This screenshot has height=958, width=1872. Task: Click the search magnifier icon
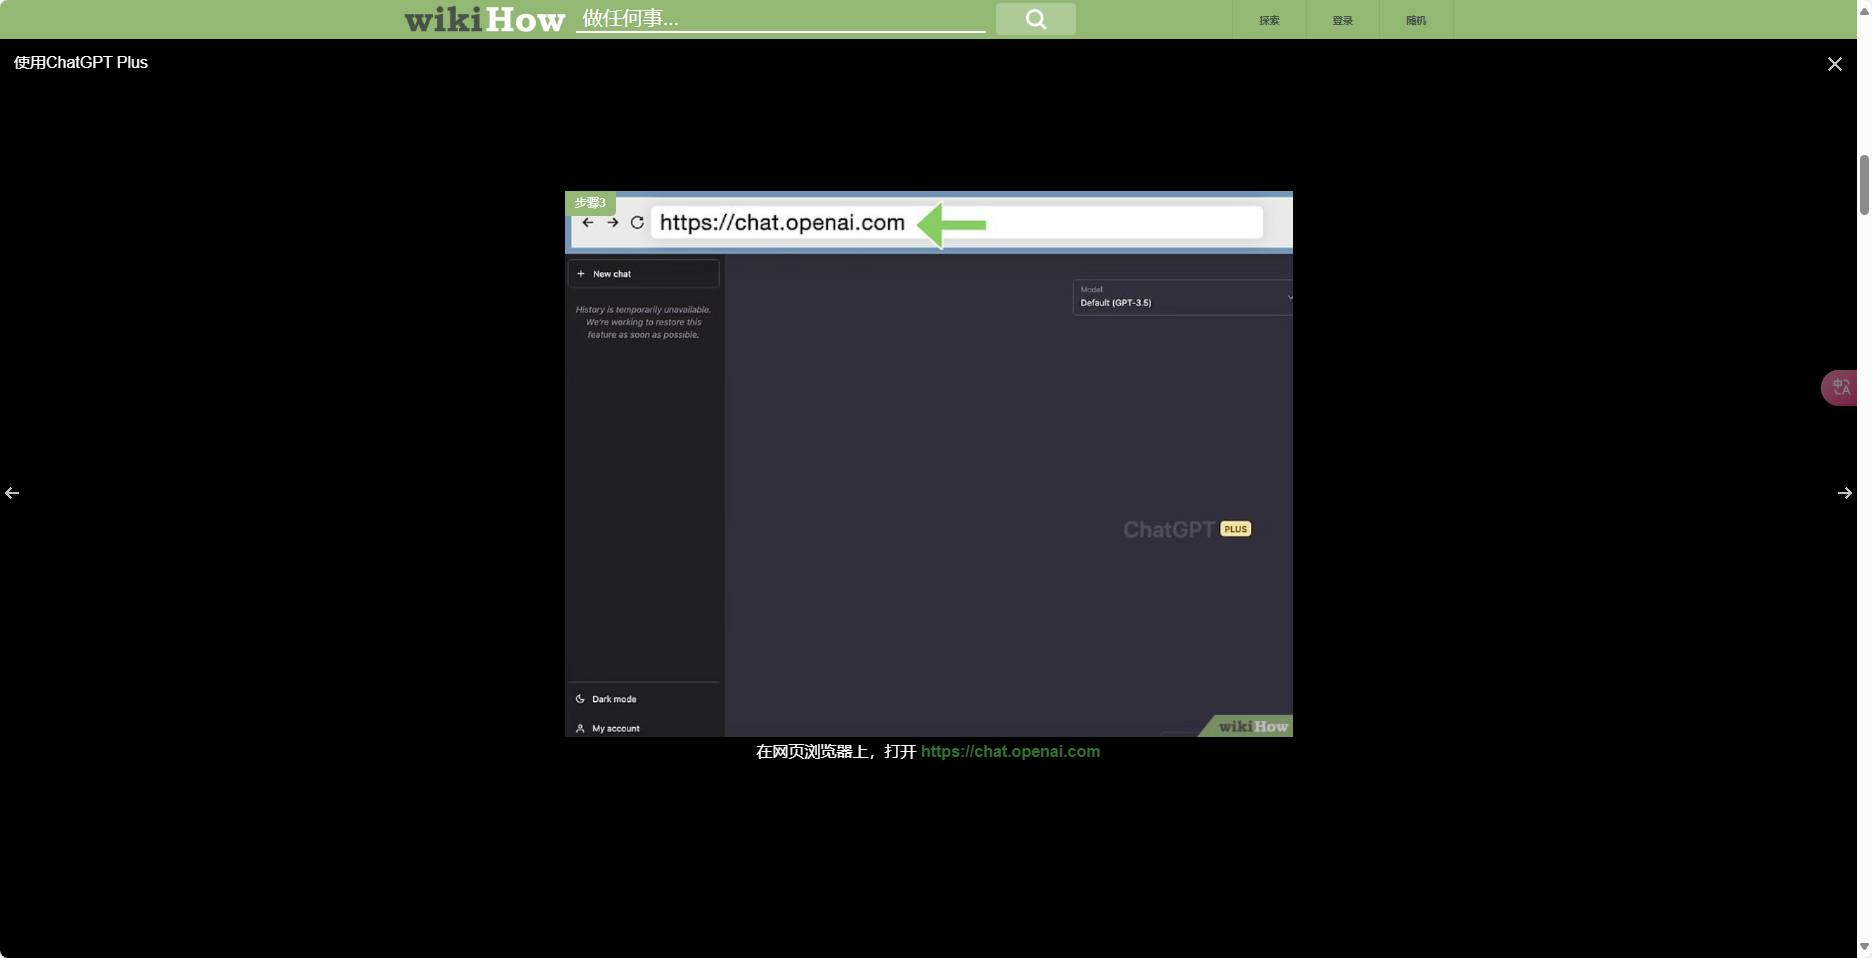(1035, 19)
